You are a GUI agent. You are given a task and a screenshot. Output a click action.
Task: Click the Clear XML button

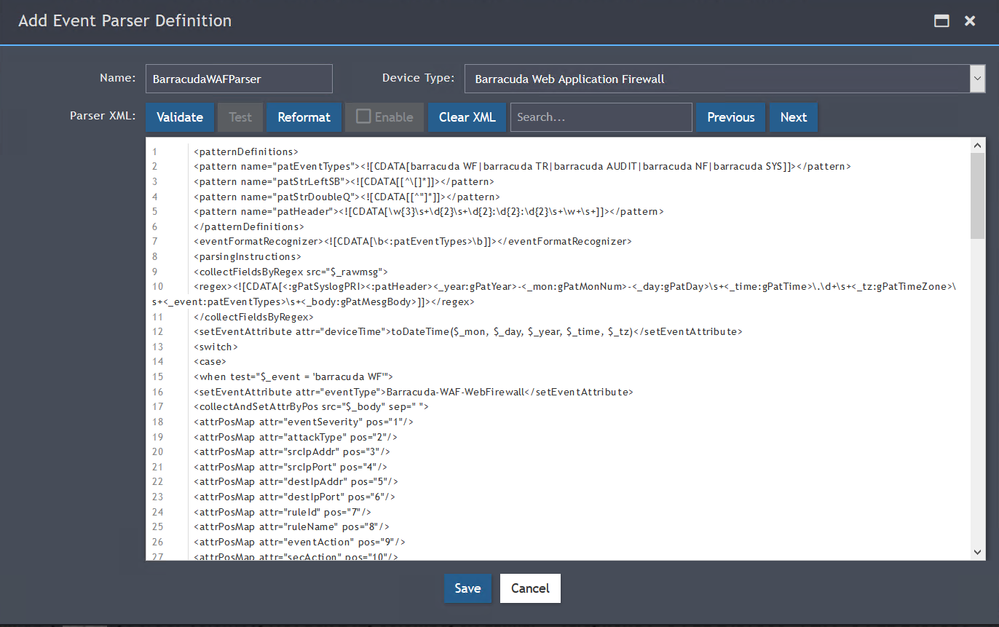(467, 117)
